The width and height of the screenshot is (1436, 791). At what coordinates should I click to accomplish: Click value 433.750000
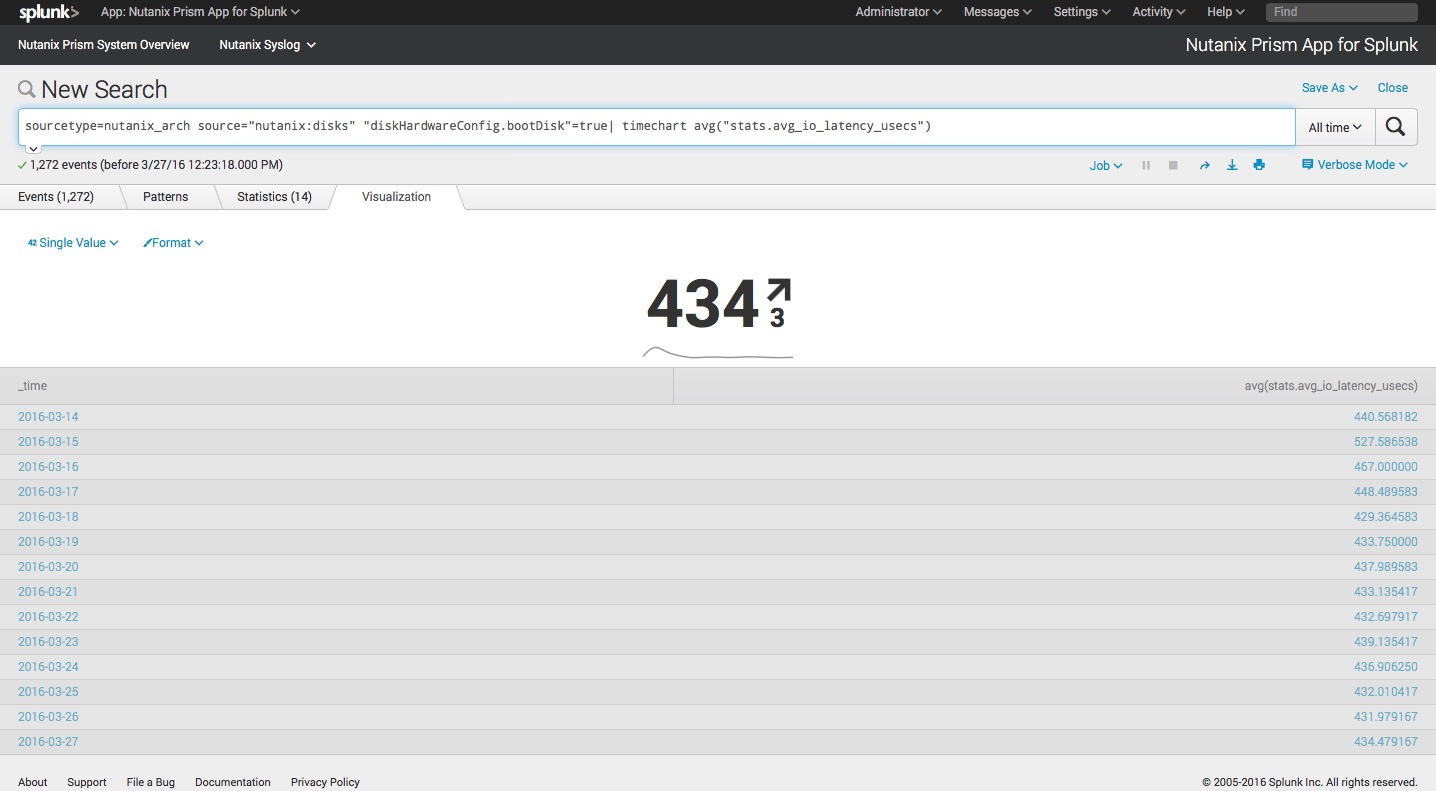pyautogui.click(x=1386, y=542)
